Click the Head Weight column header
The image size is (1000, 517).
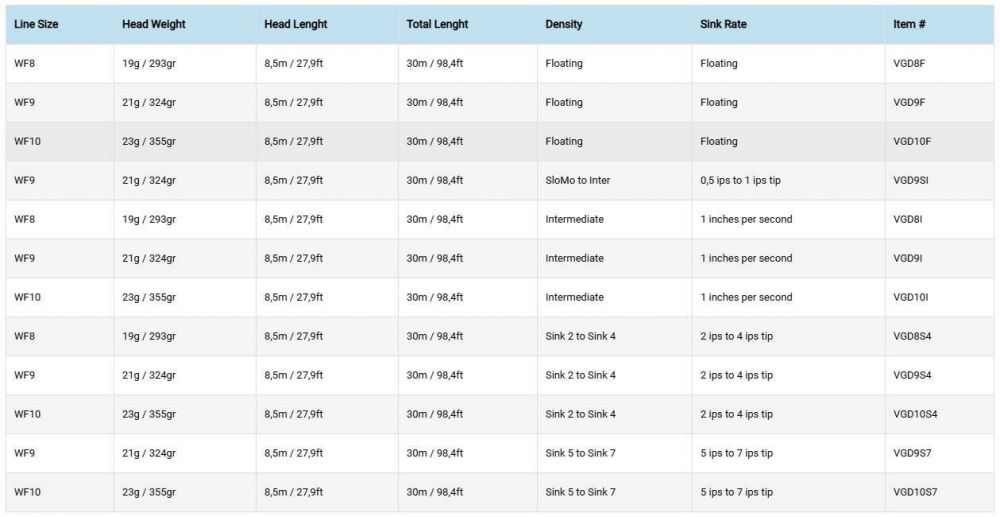[153, 24]
